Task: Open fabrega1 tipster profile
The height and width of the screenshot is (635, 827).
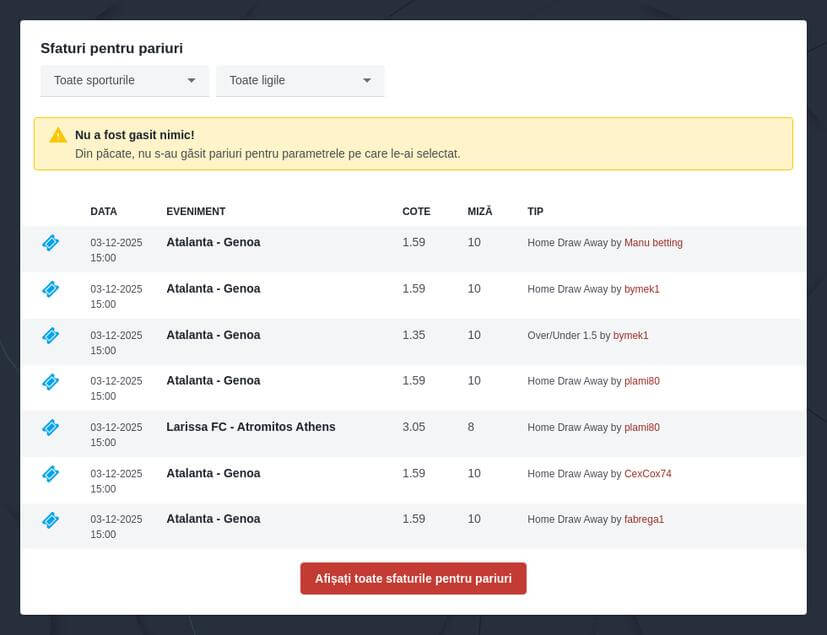Action: click(644, 519)
